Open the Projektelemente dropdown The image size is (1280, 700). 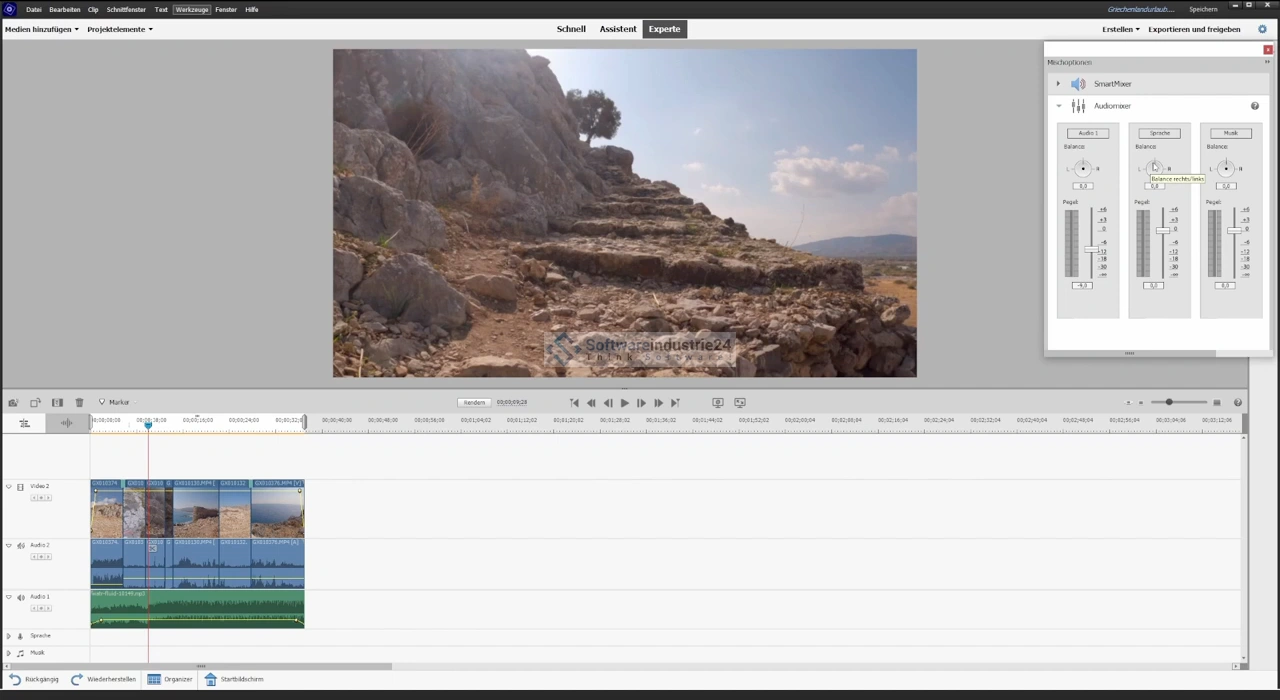click(120, 29)
